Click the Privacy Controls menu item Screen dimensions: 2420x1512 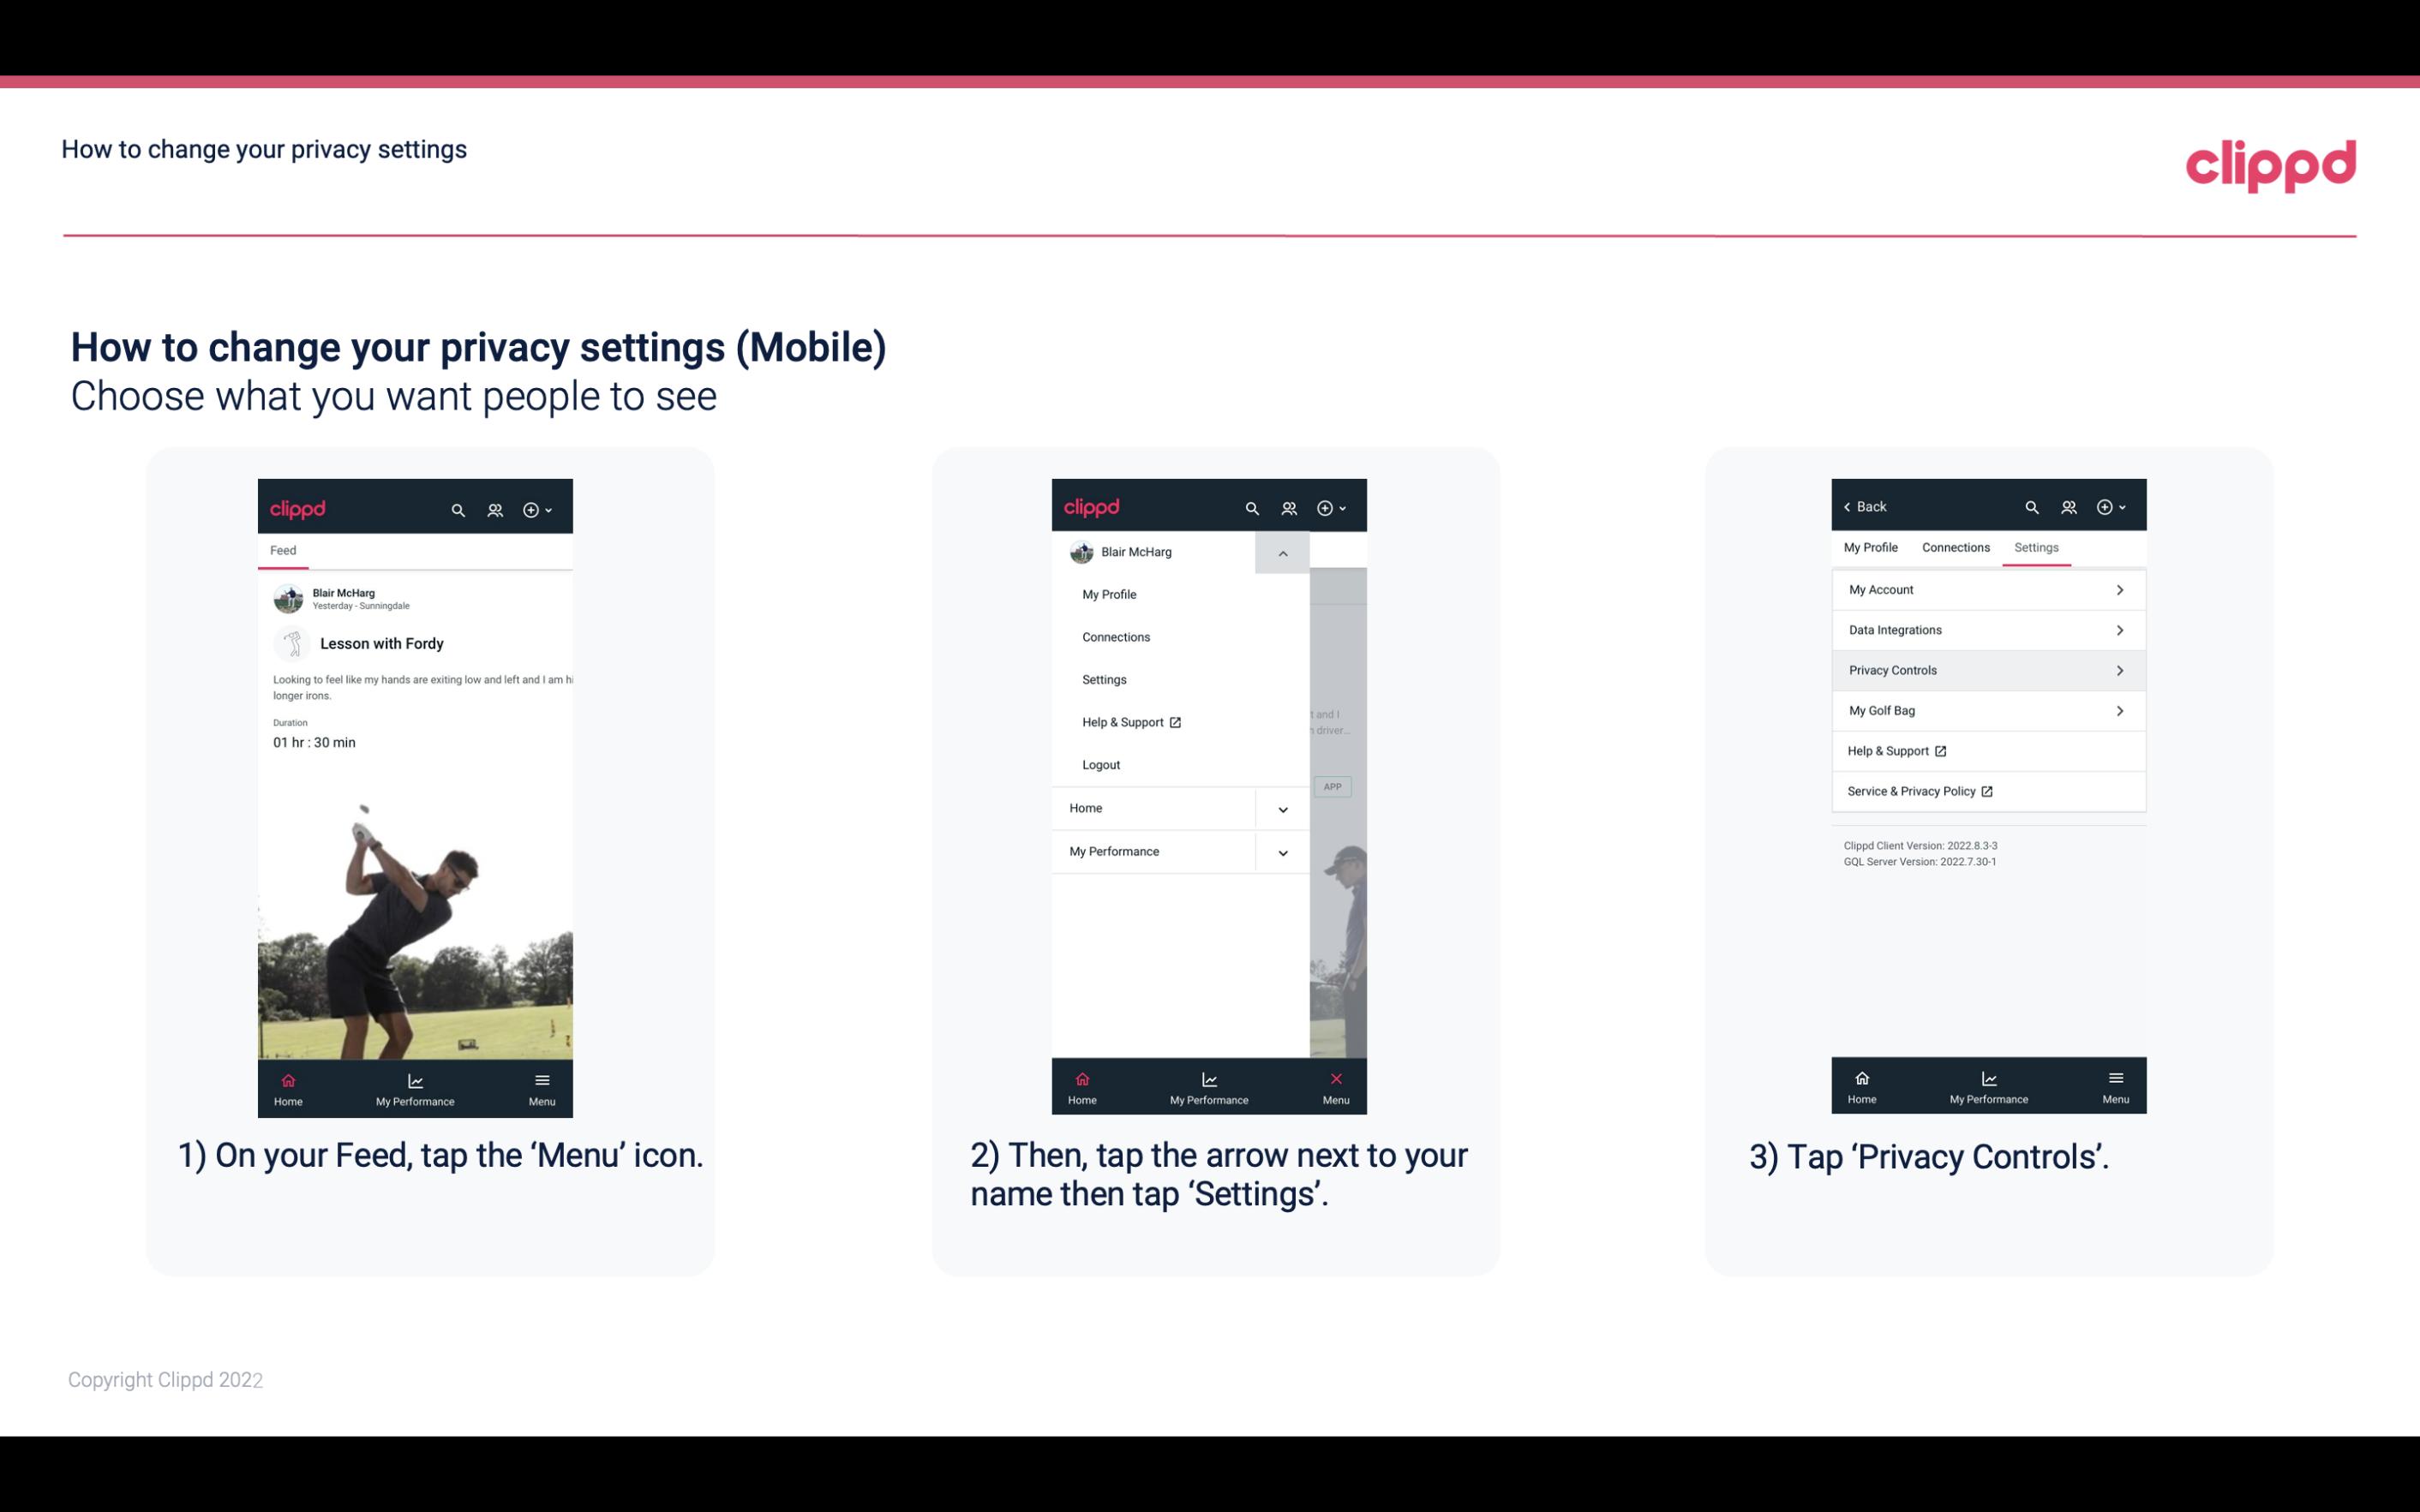pyautogui.click(x=1986, y=669)
